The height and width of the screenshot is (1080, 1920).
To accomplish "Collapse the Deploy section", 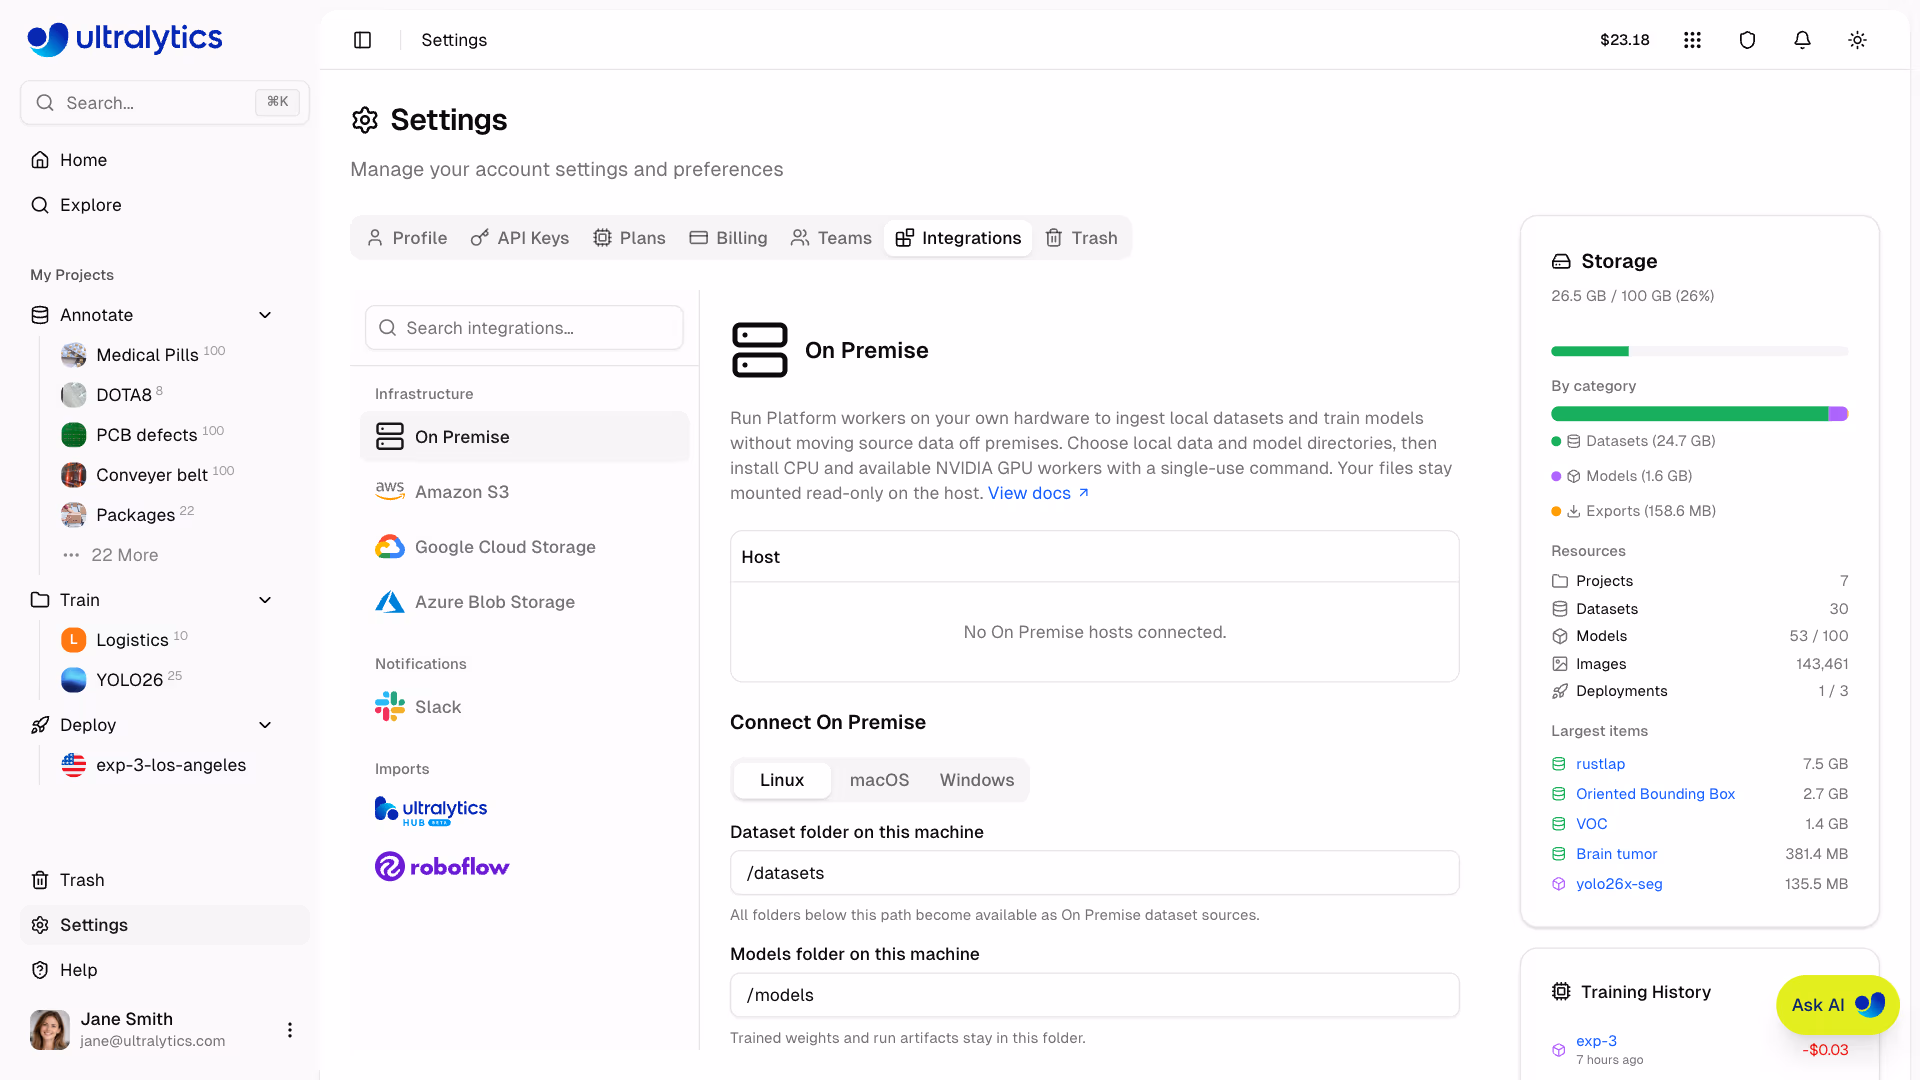I will pos(265,725).
